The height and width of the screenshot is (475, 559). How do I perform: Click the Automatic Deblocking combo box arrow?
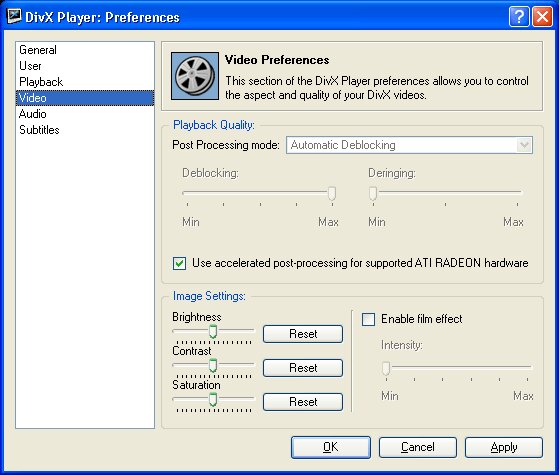[524, 145]
